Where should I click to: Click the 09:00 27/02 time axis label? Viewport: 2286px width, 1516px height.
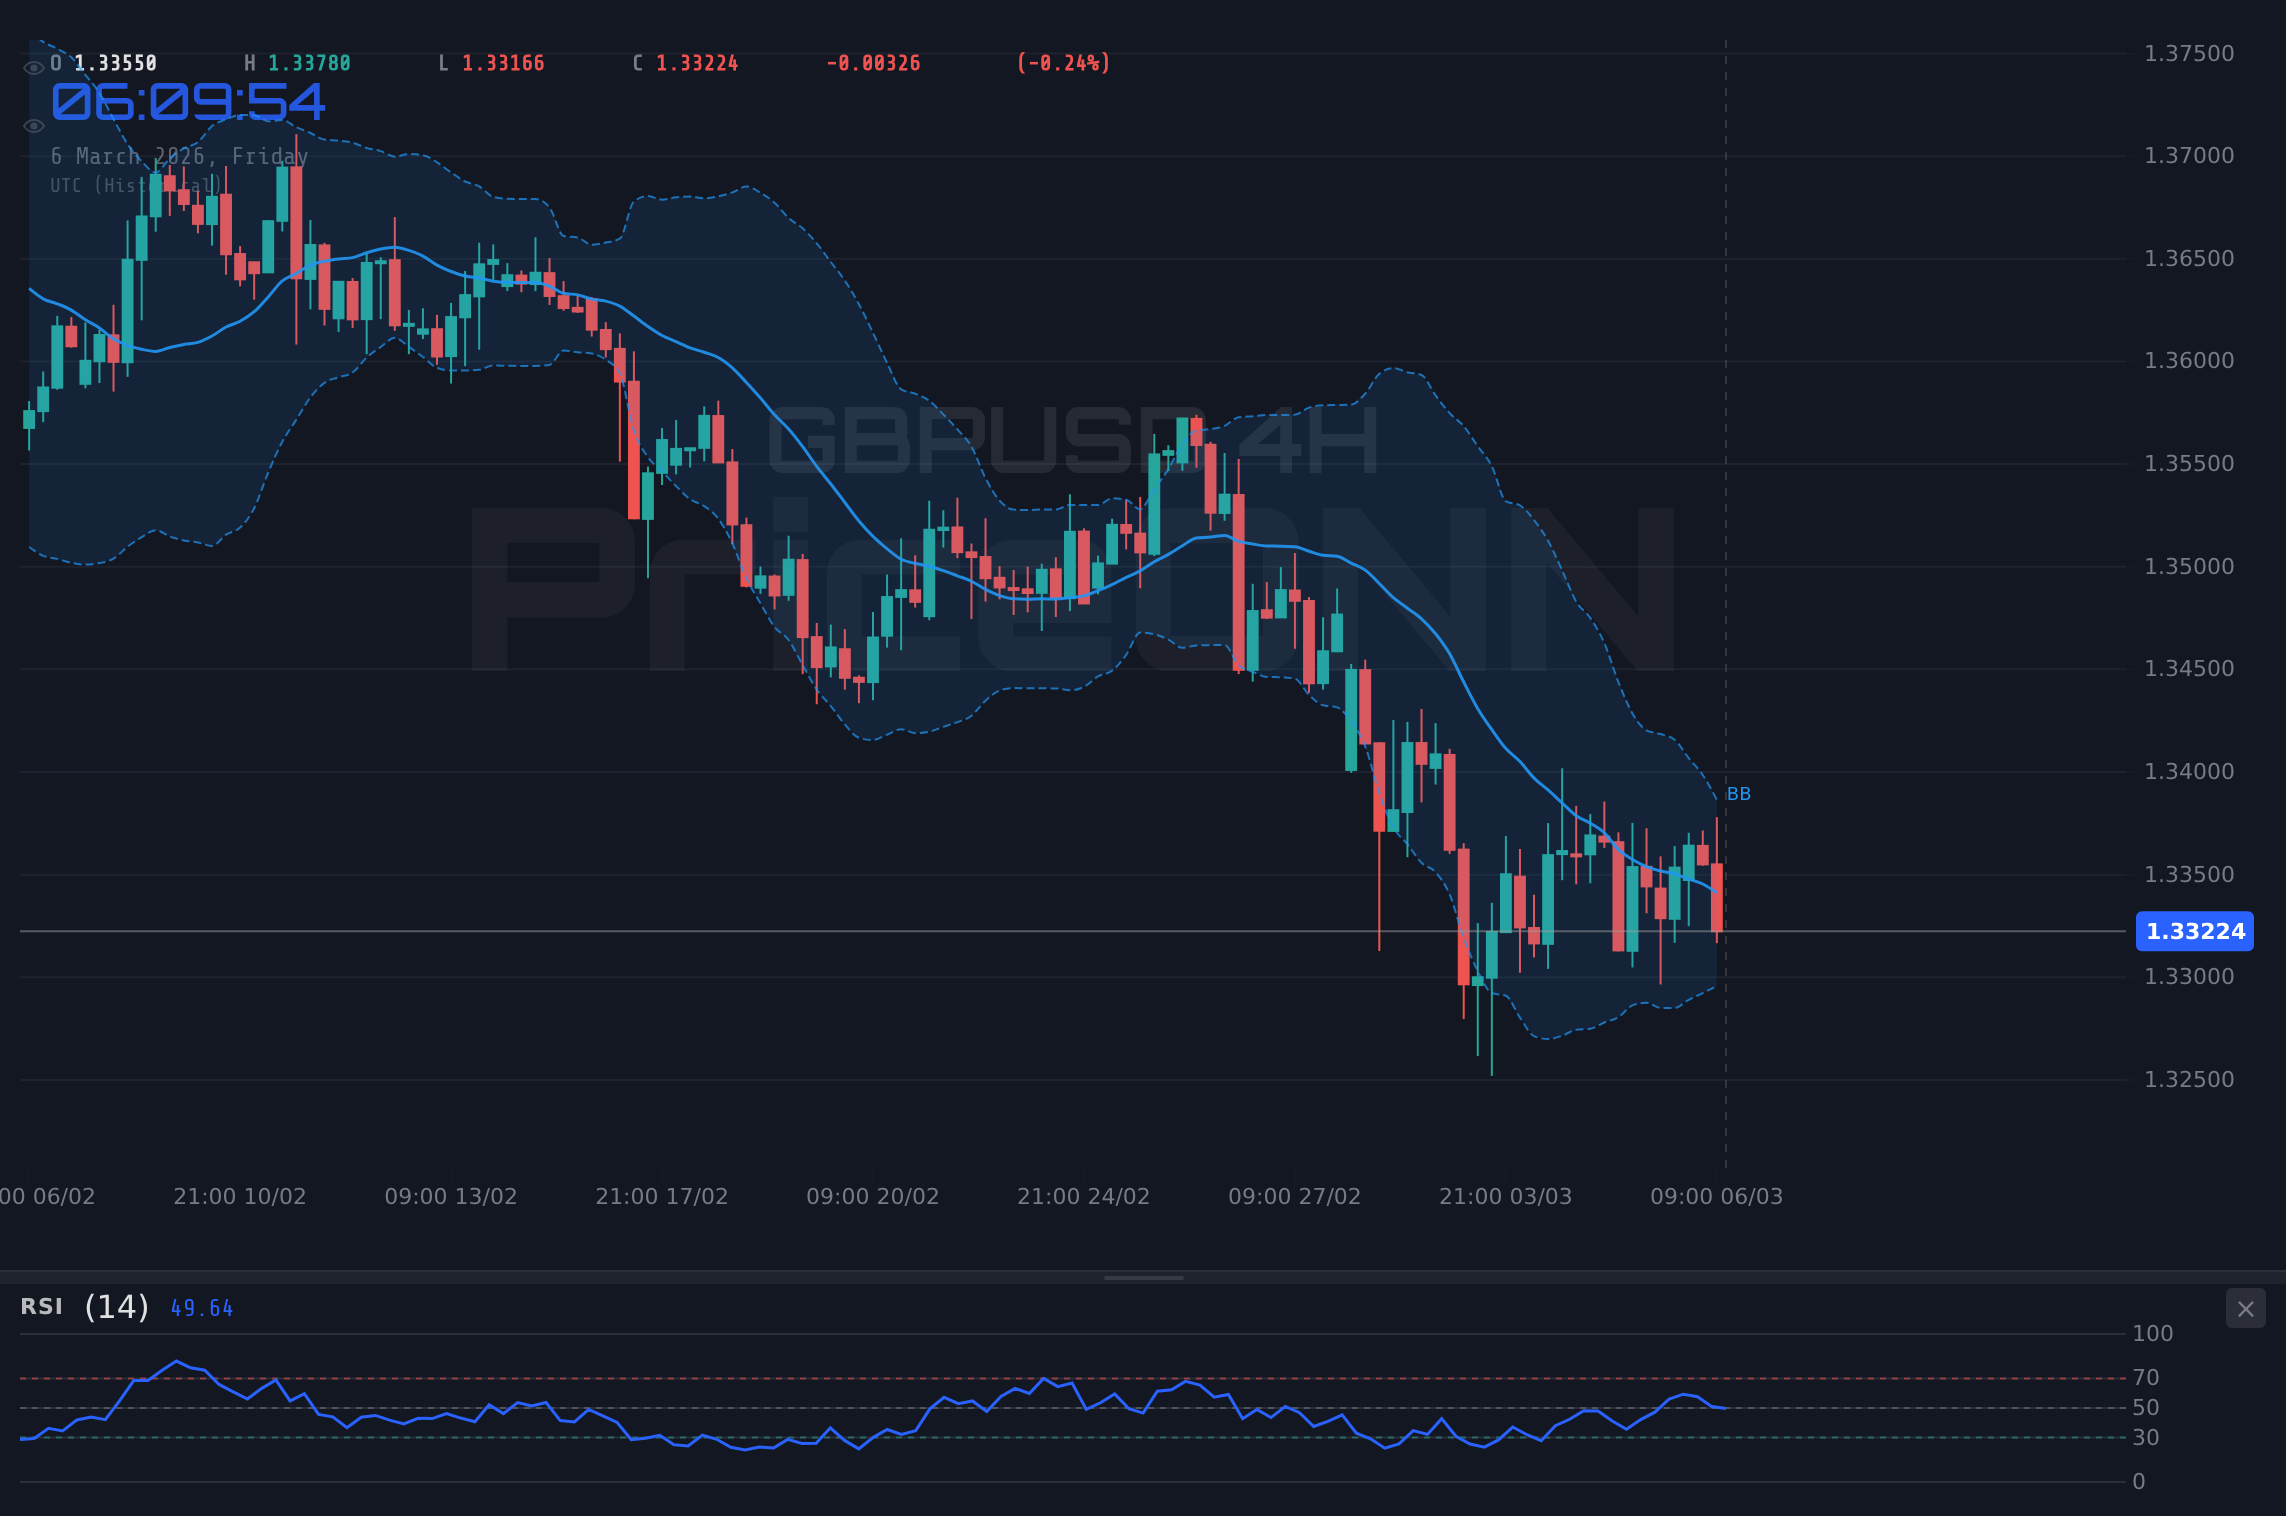click(x=1295, y=1197)
